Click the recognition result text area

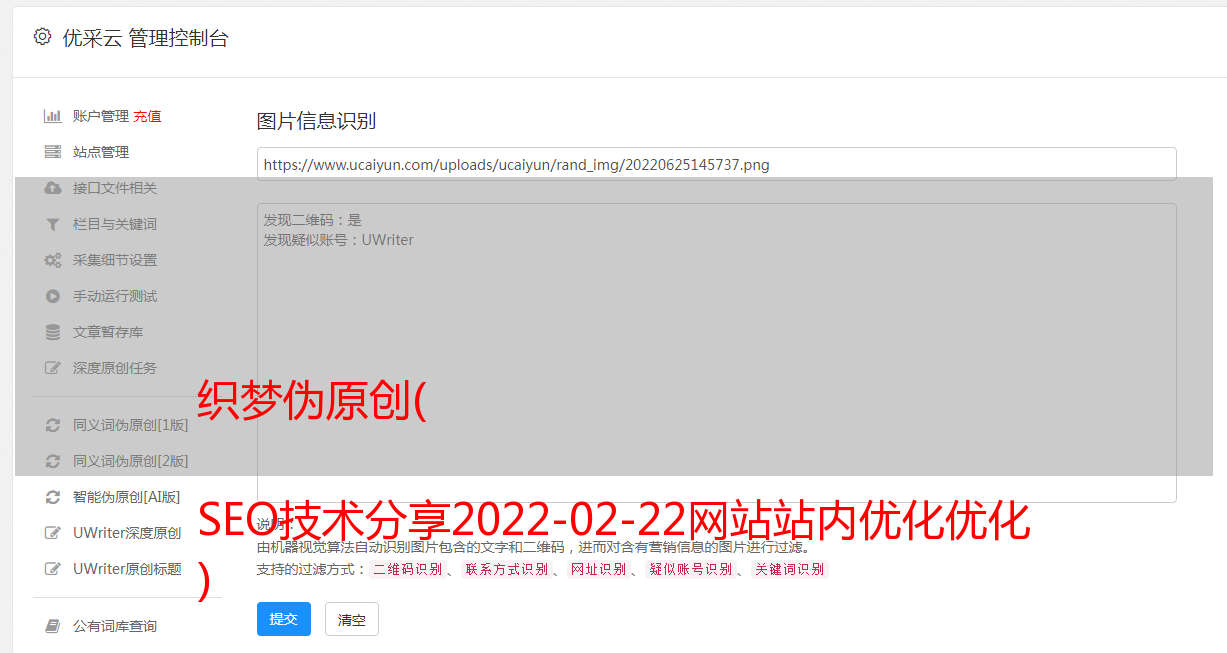tap(716, 352)
